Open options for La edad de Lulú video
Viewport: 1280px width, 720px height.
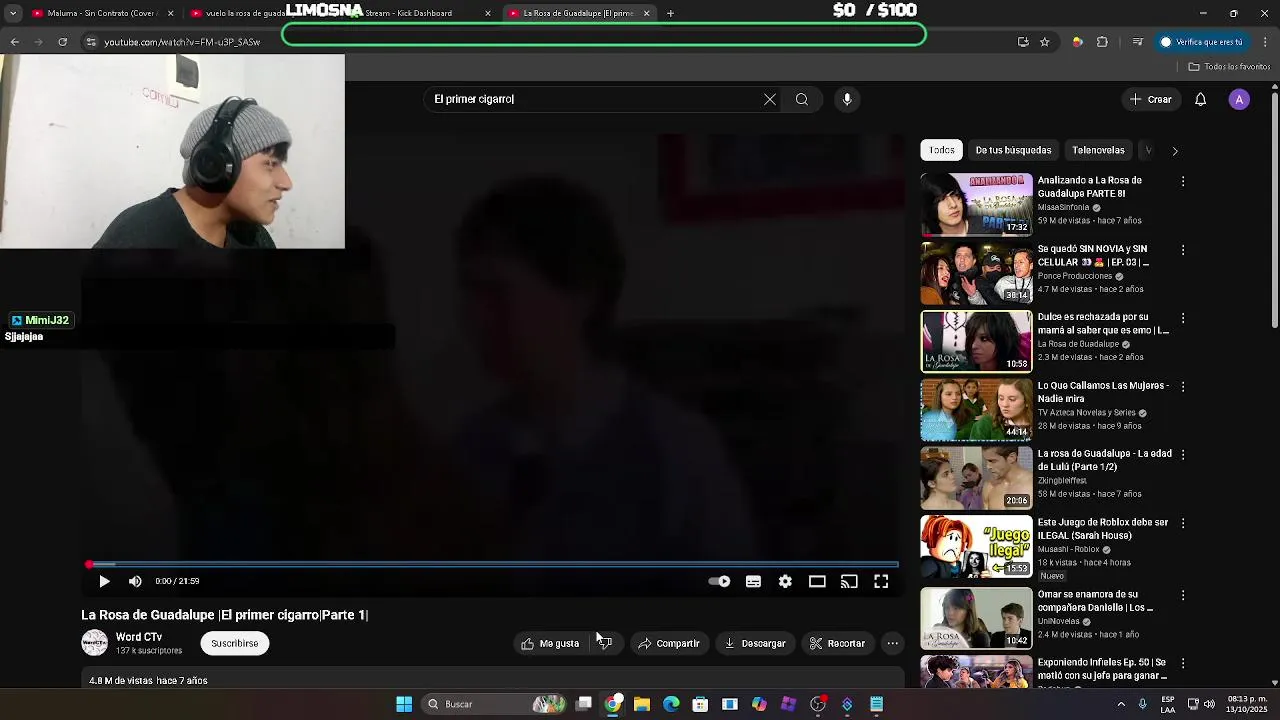[x=1183, y=454]
